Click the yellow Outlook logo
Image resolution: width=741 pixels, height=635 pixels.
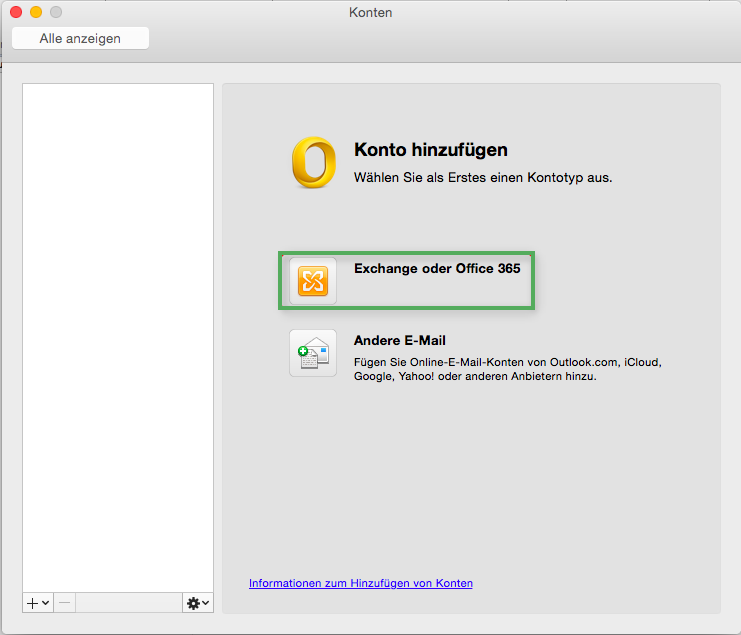point(314,163)
